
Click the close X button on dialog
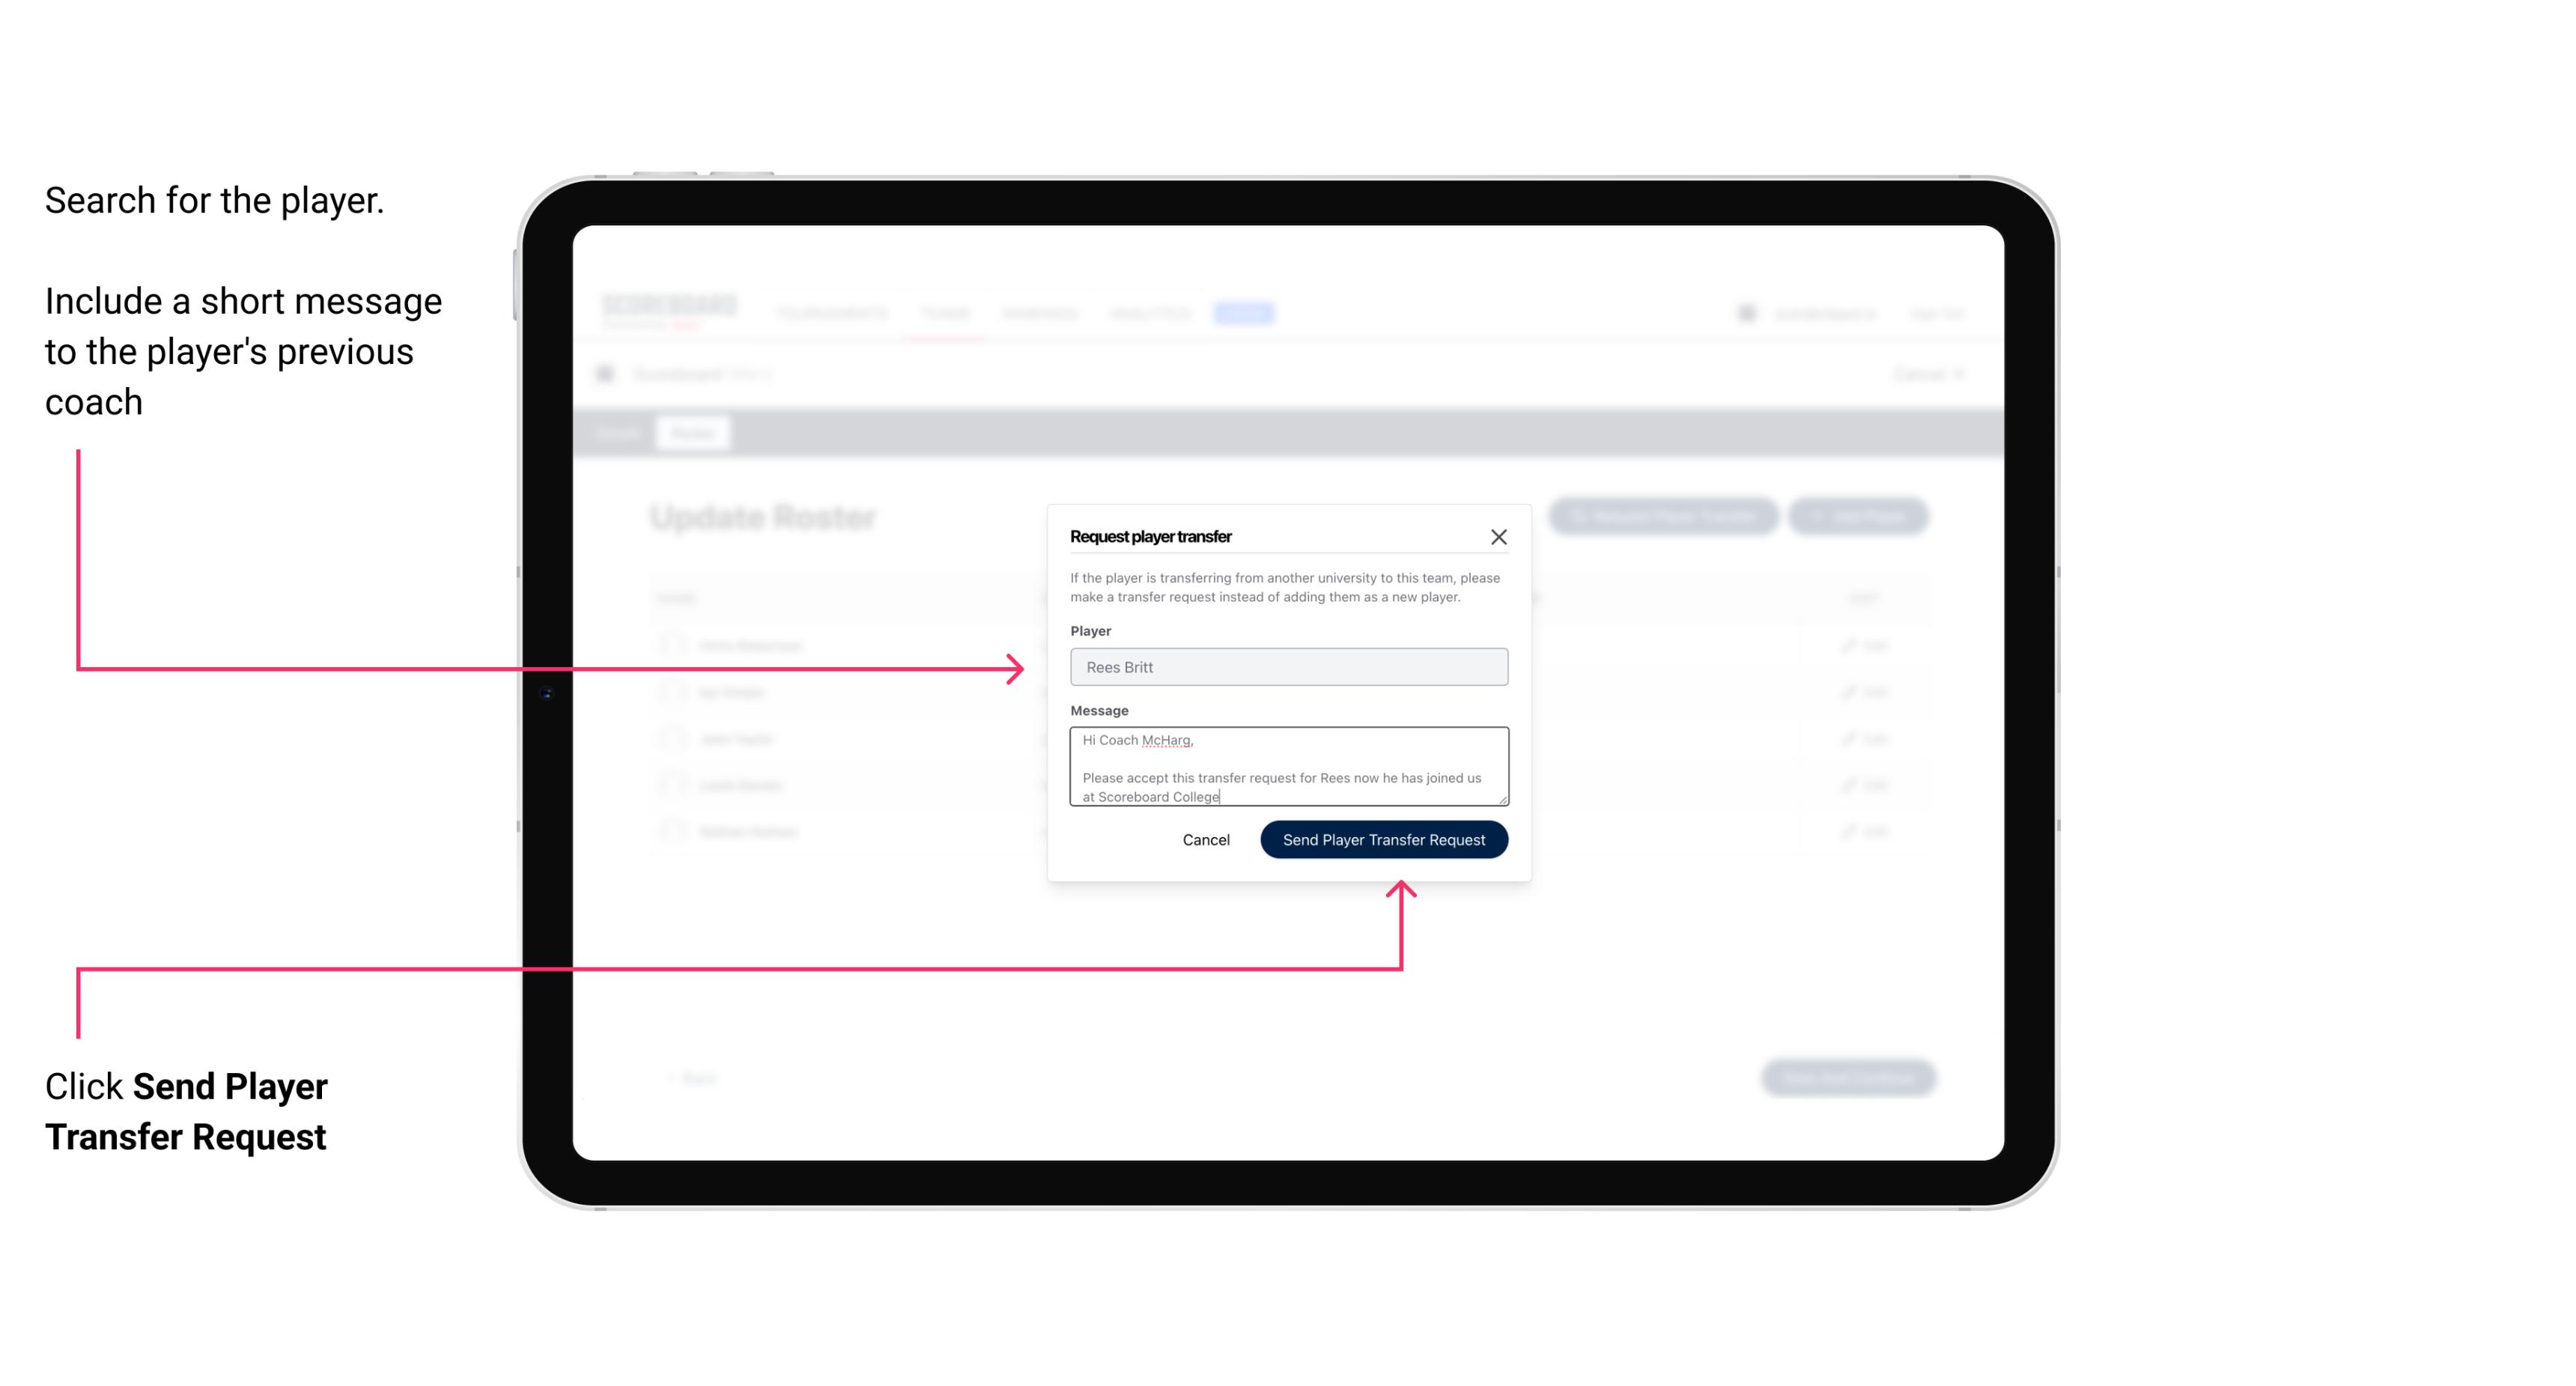pyautogui.click(x=1499, y=536)
